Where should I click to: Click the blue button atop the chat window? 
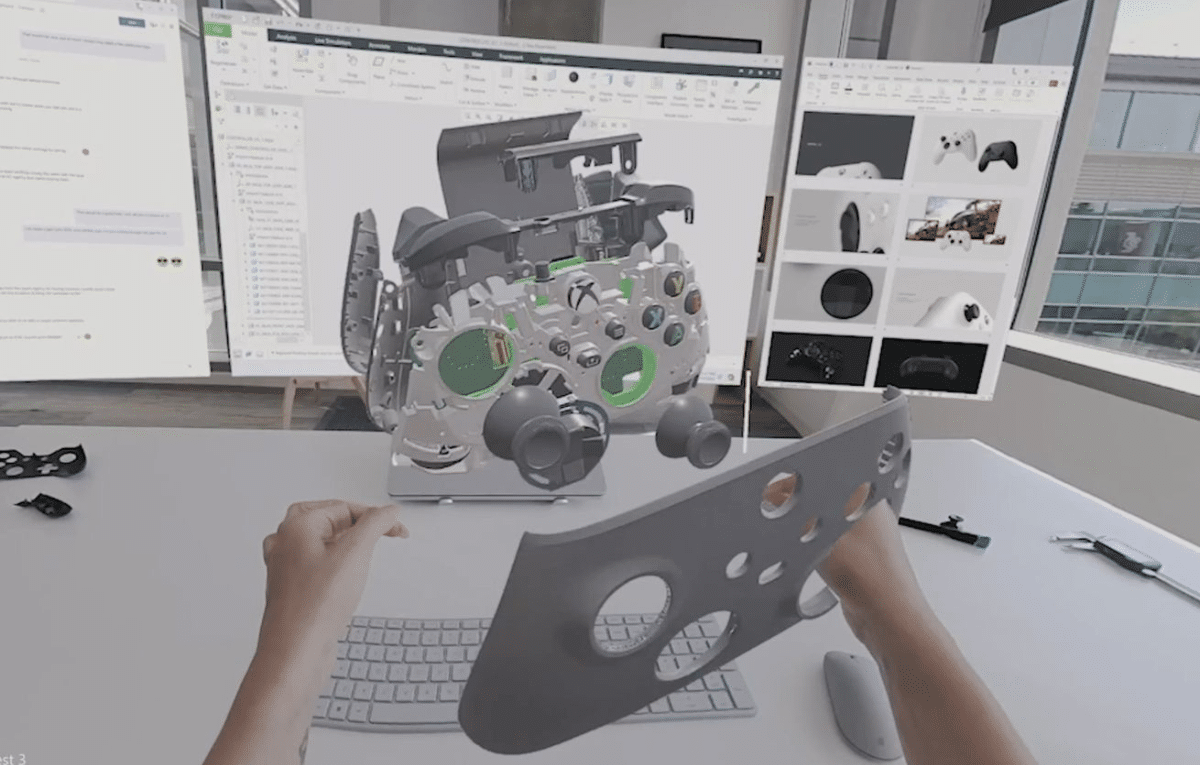point(132,22)
